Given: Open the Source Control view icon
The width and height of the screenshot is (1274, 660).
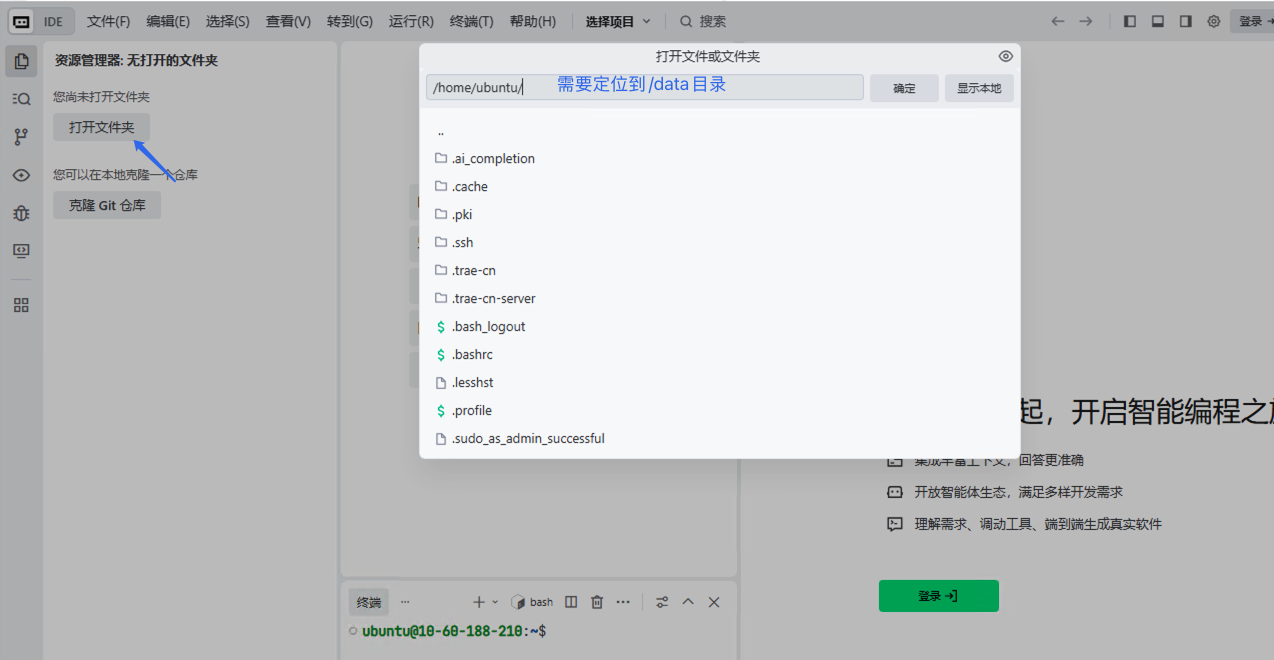Looking at the screenshot, I should (21, 137).
